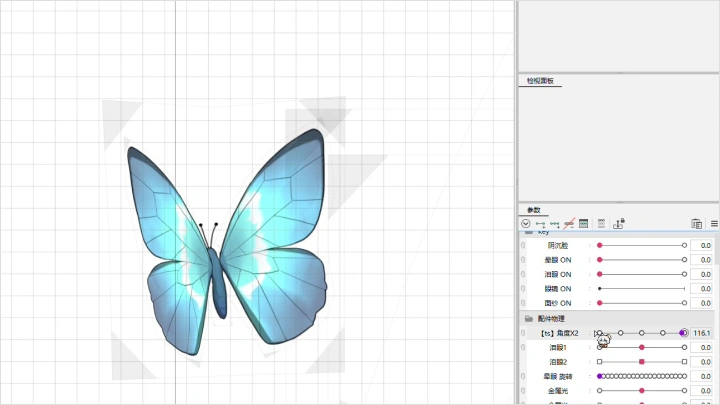Click the 晕眼 ON parameter slider
Screen dimensions: 720x405
[x=641, y=260]
